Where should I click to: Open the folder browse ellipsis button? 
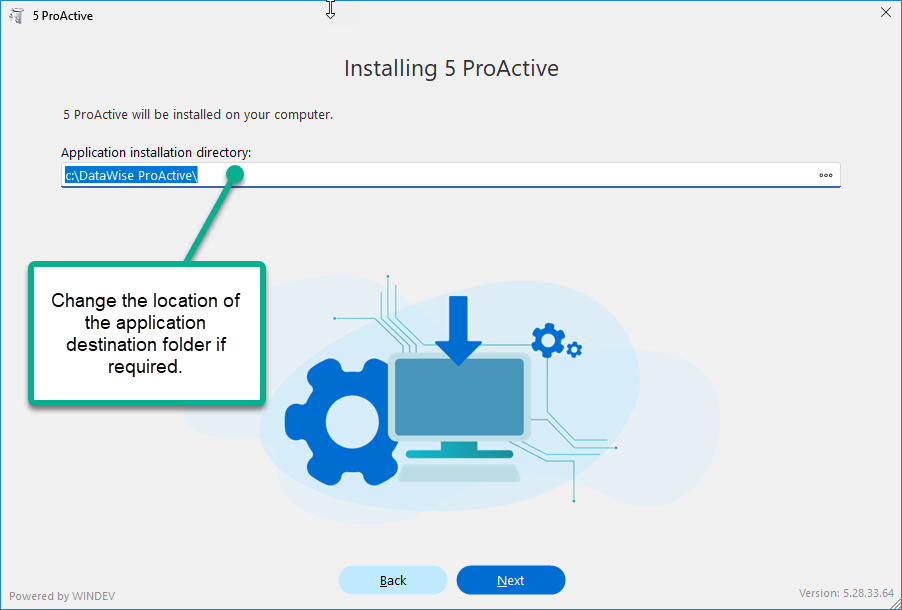pos(825,176)
